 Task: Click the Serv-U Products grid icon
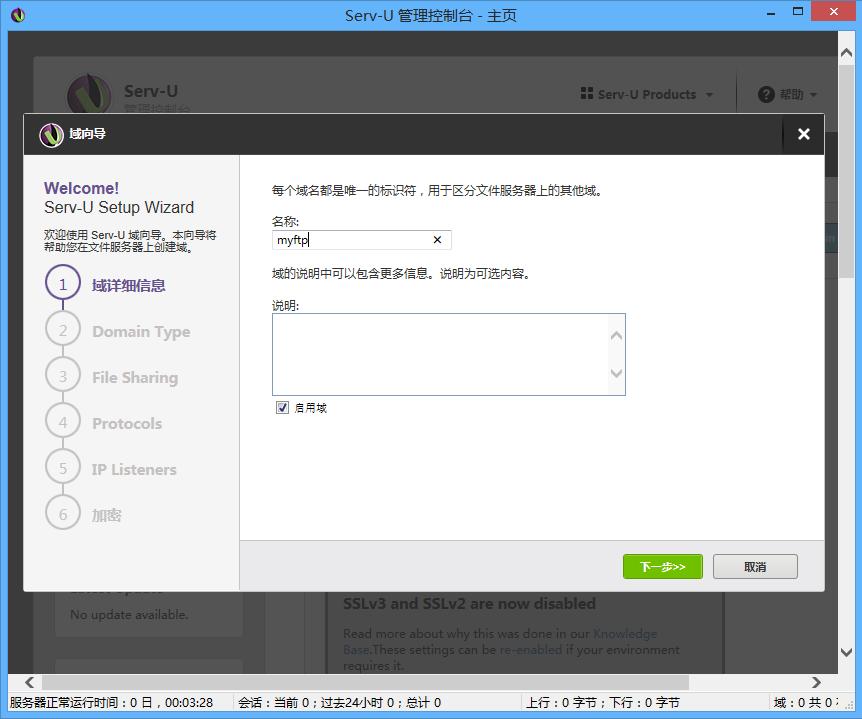pyautogui.click(x=587, y=93)
